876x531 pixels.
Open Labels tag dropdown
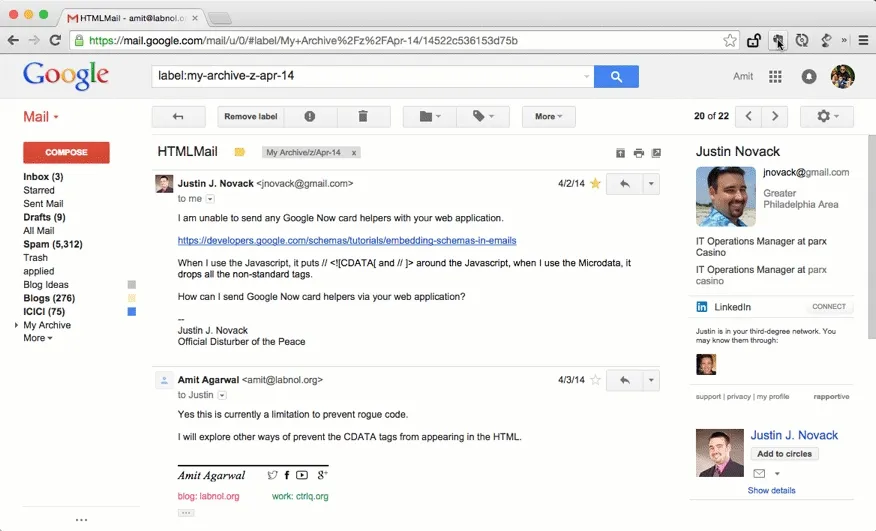click(x=483, y=116)
